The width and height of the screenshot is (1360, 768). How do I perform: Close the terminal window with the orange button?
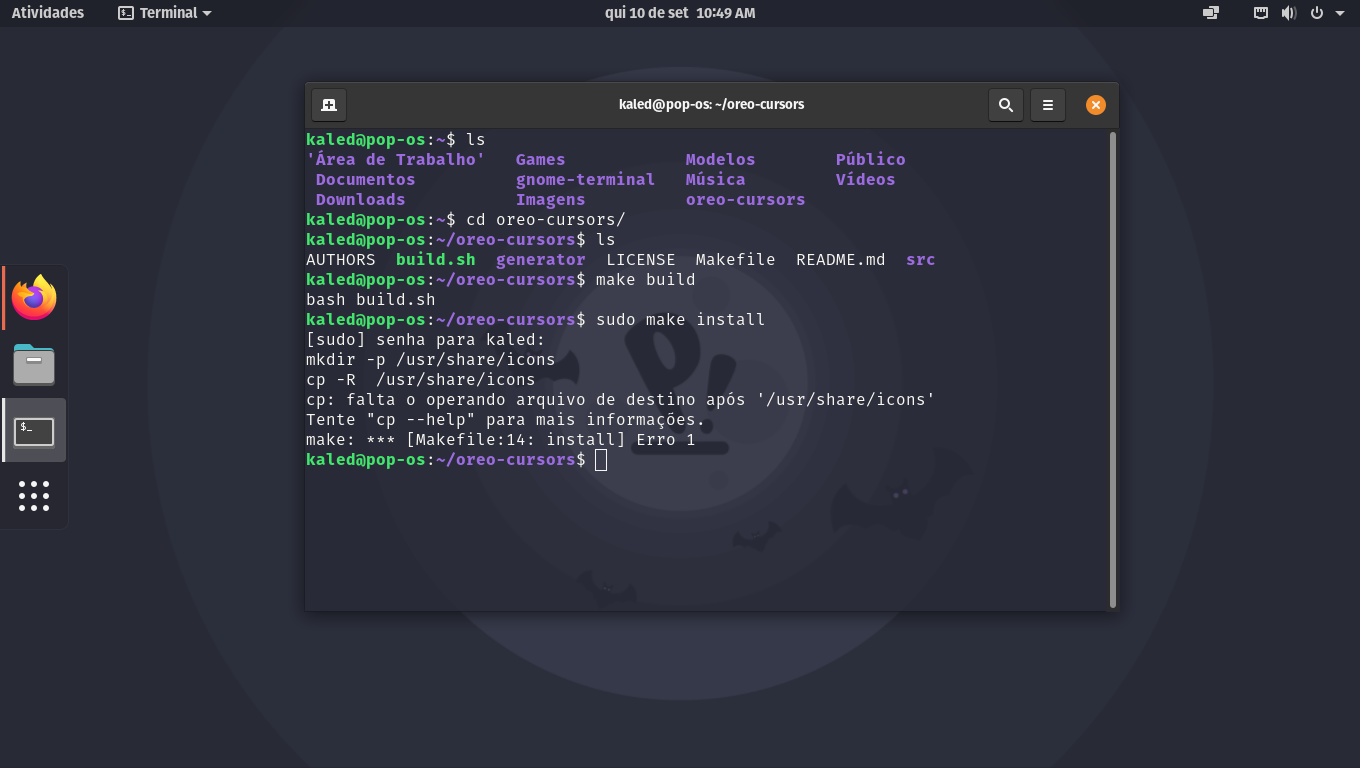click(x=1095, y=104)
